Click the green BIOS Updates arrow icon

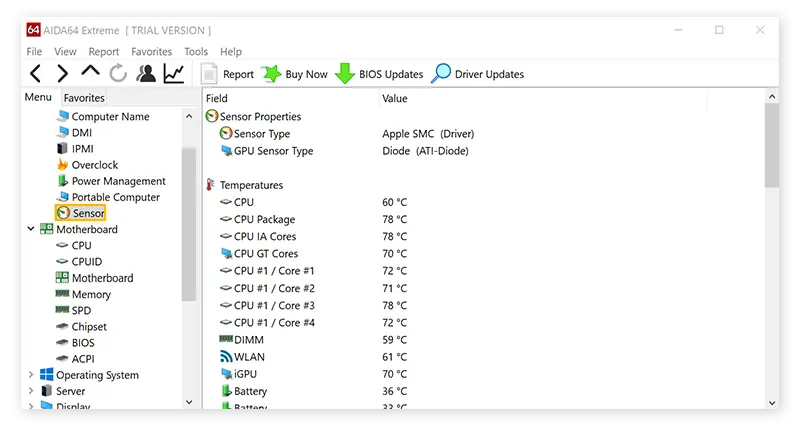point(345,73)
